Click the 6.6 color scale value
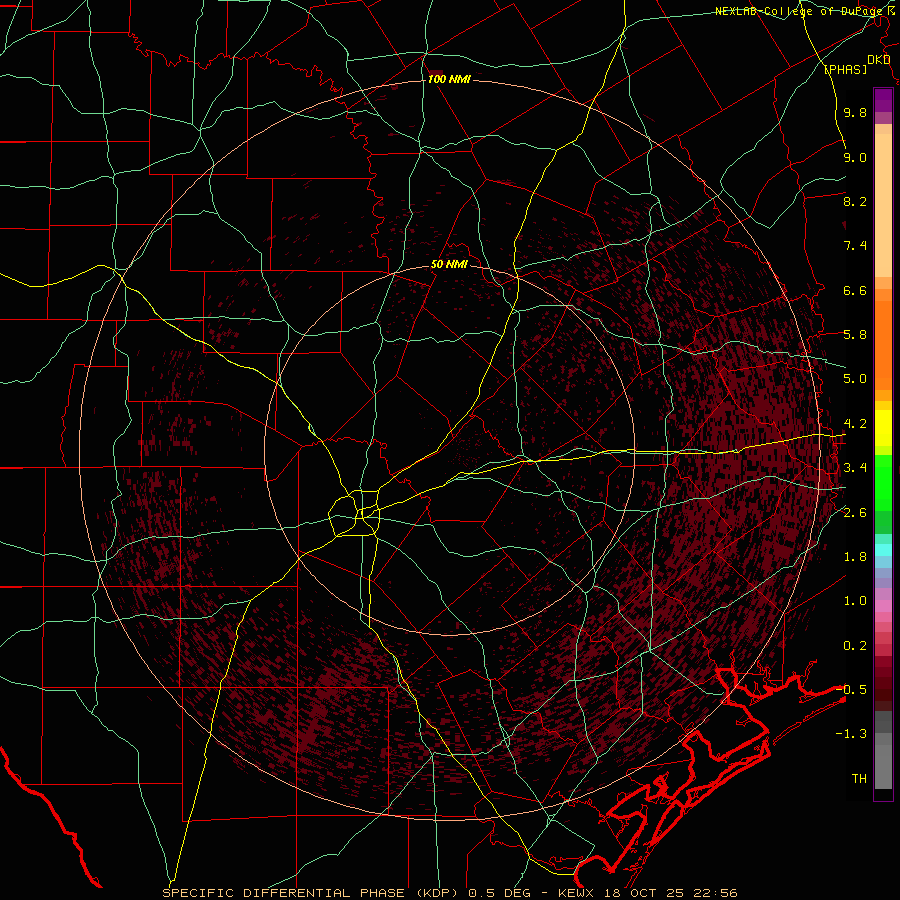Screen dimensions: 900x900 855,290
